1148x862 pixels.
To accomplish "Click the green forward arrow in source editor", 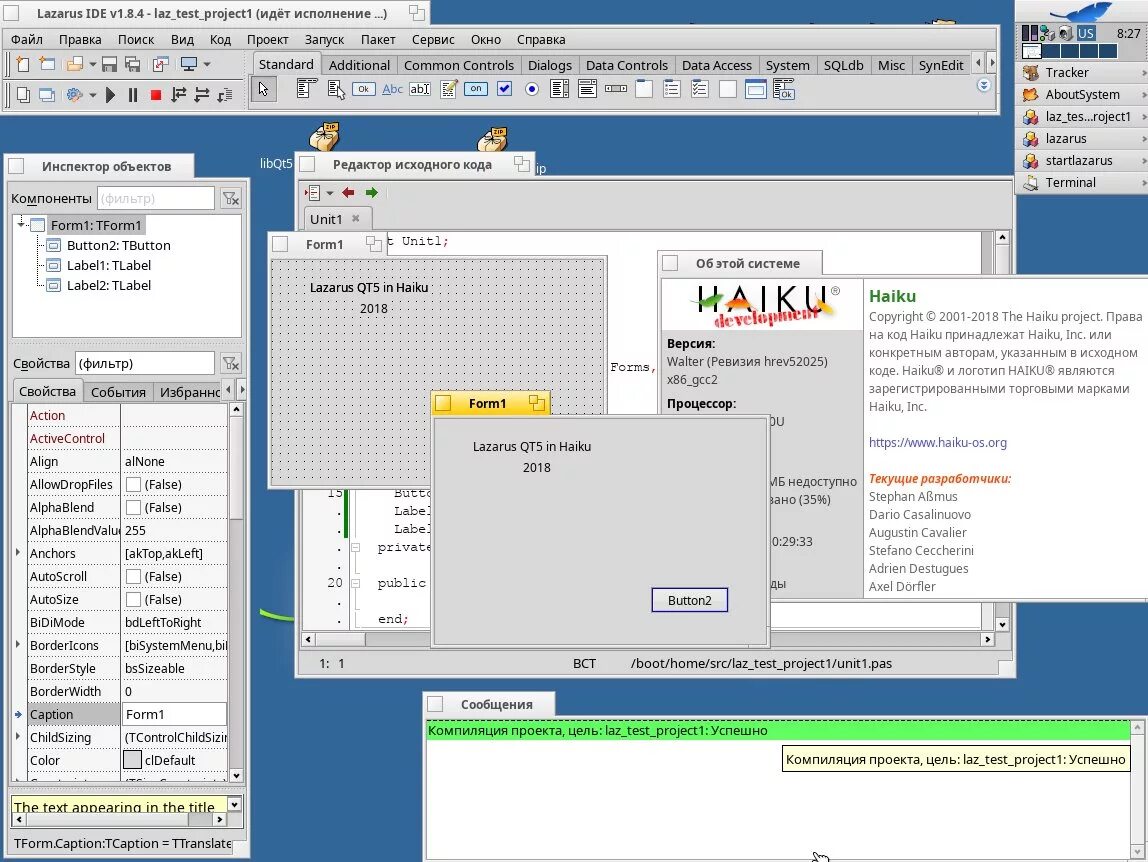I will point(372,193).
